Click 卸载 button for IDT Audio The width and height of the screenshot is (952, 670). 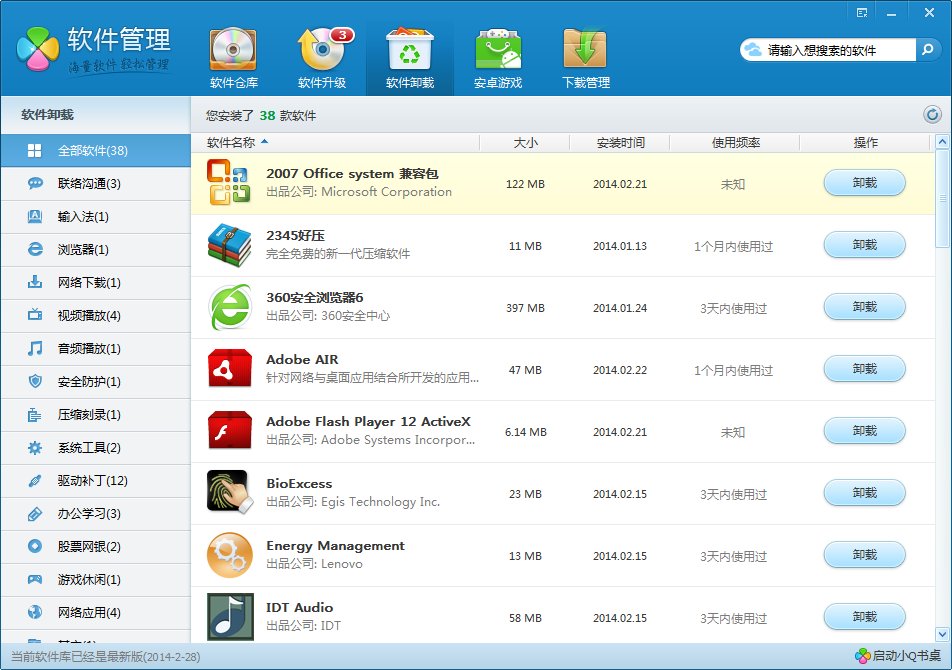tap(864, 617)
